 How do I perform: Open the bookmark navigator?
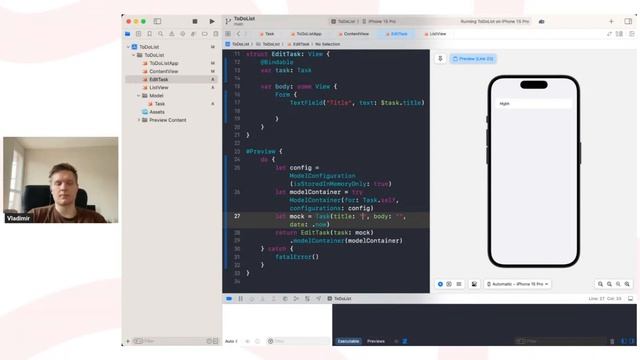149,34
